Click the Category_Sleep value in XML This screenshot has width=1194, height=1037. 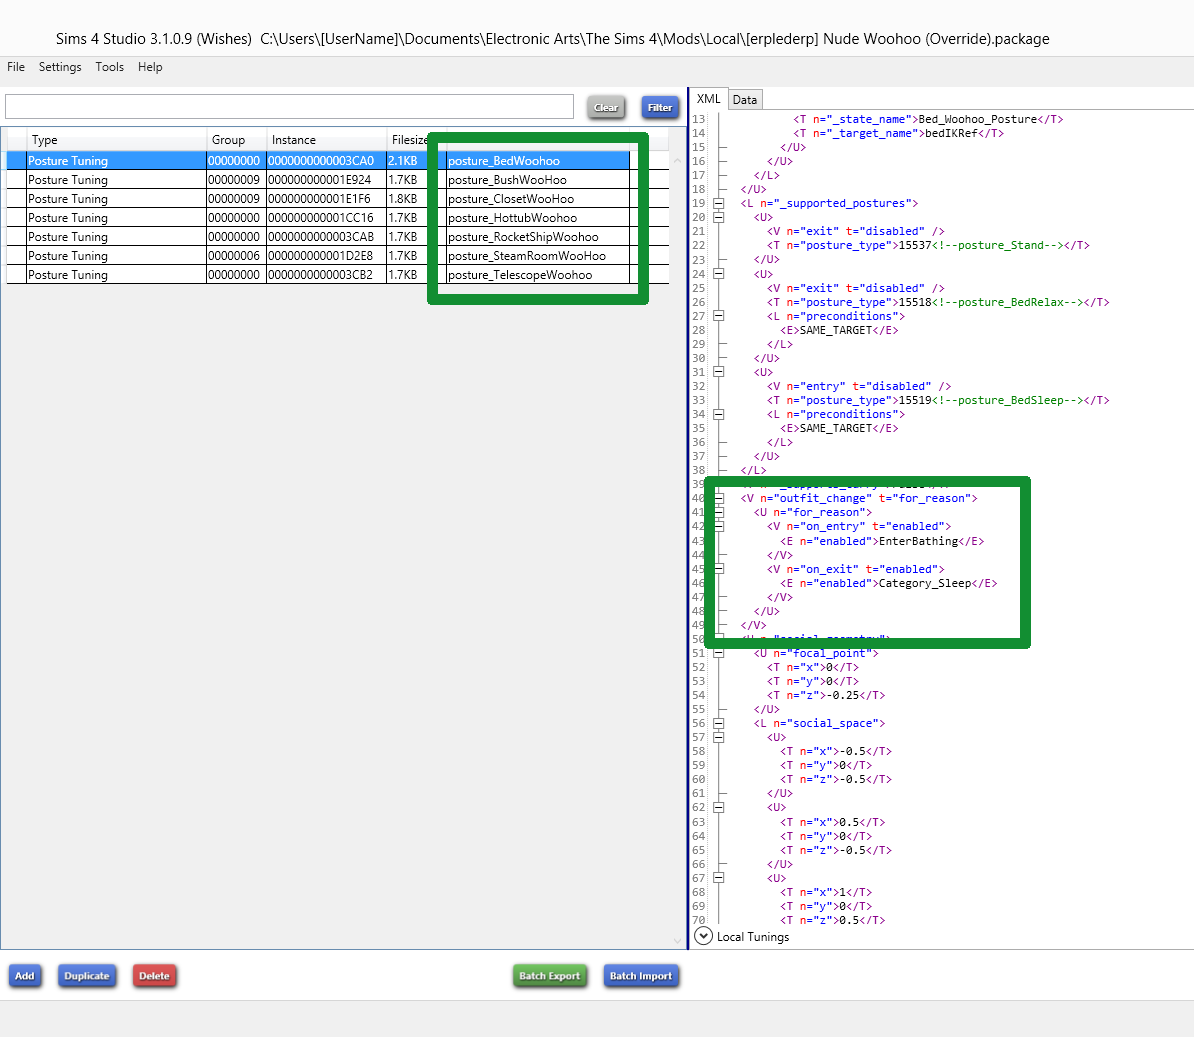(x=924, y=583)
